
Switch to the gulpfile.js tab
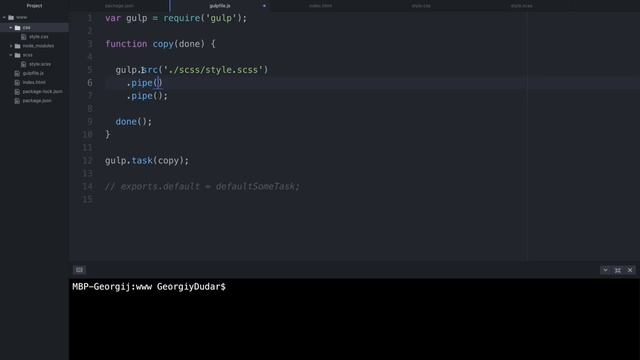pos(220,6)
